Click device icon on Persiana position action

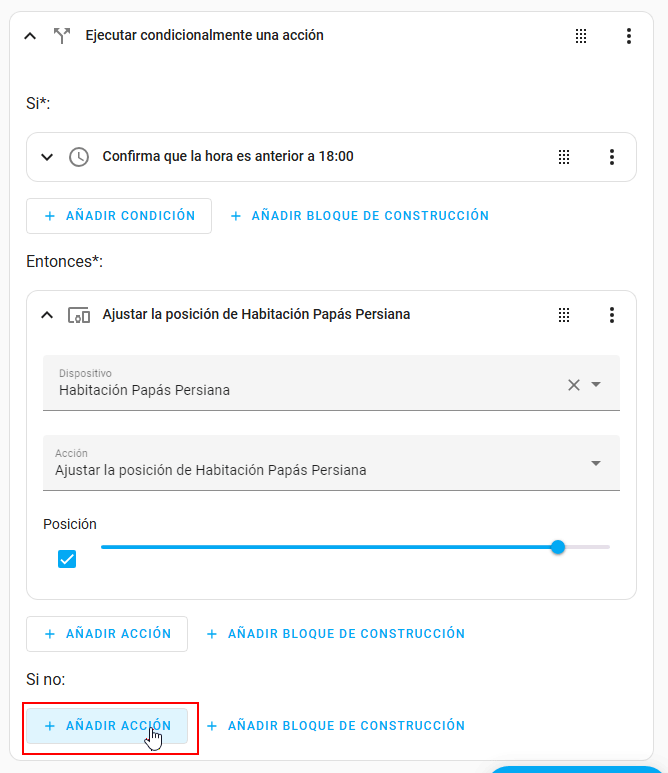click(x=79, y=315)
